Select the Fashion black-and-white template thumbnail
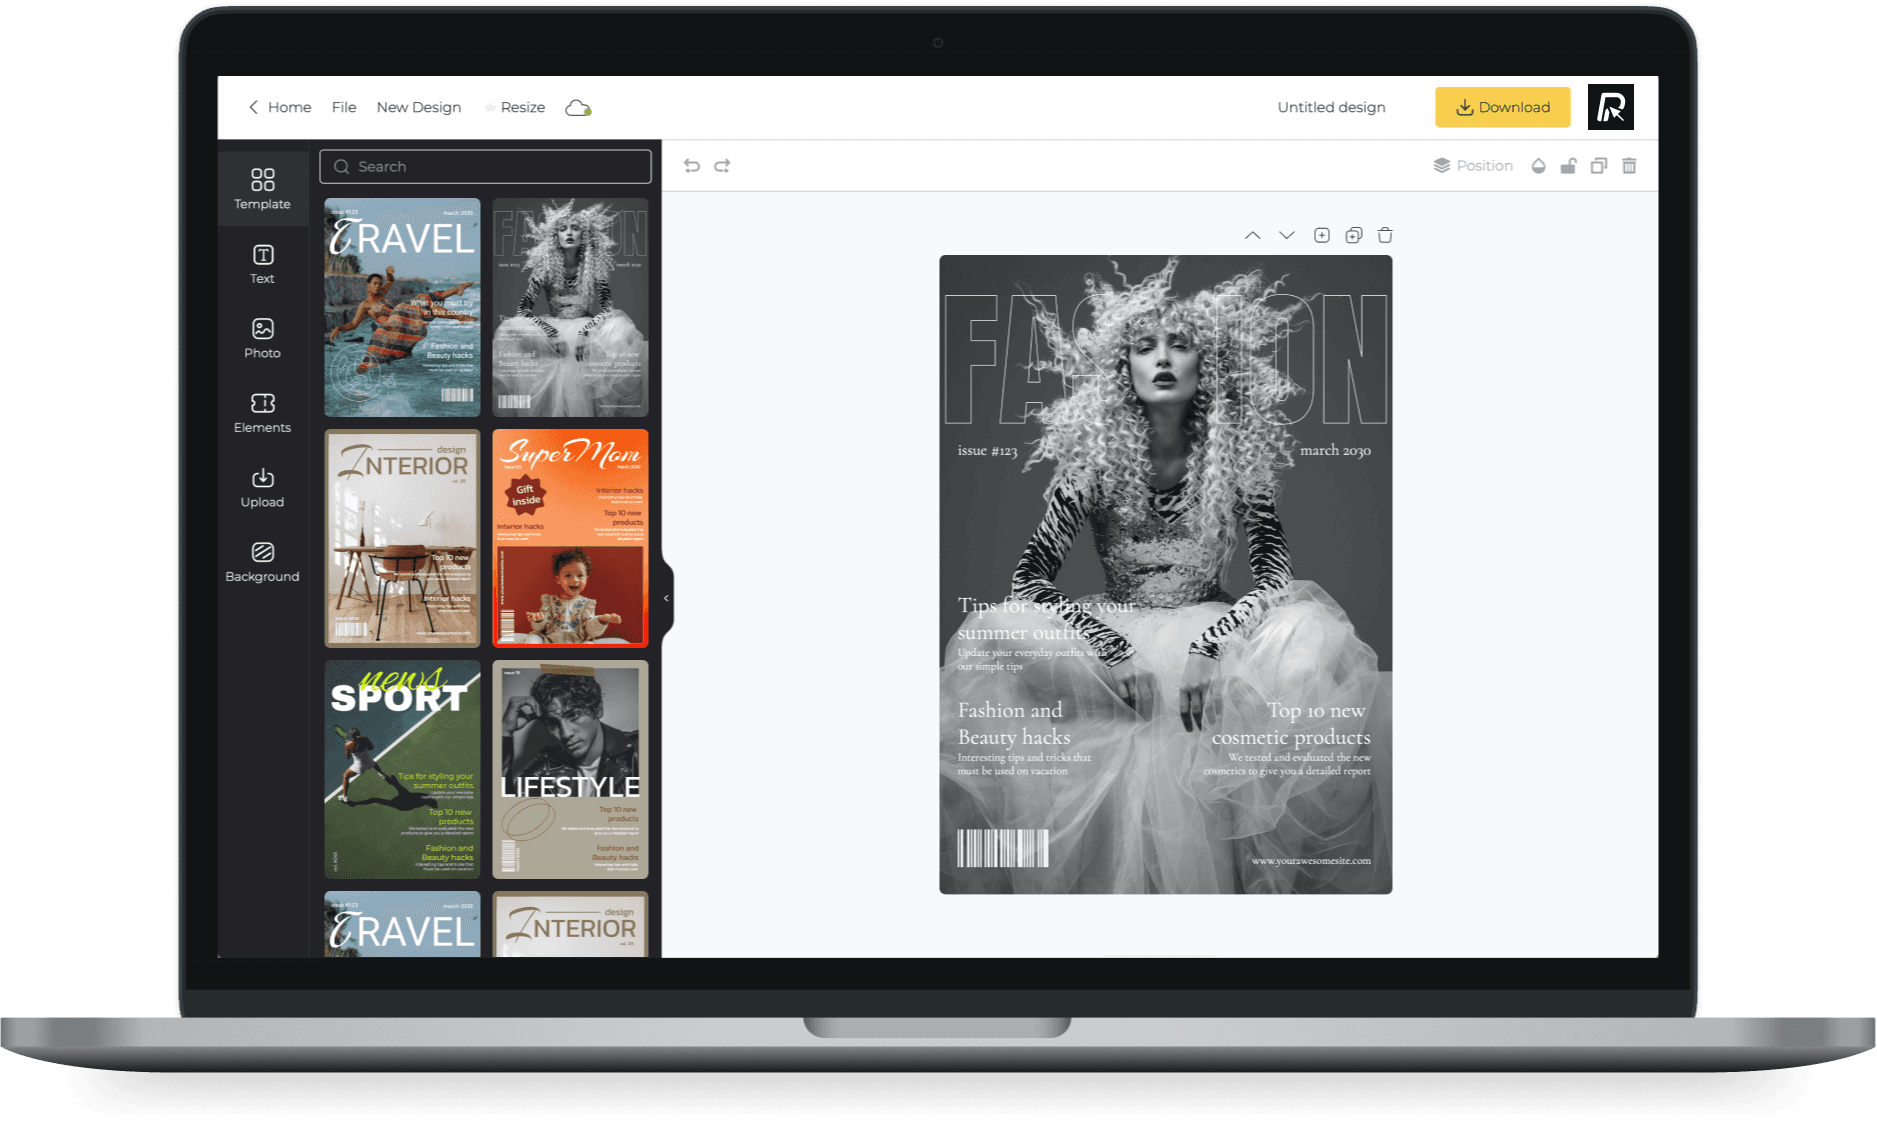The height and width of the screenshot is (1125, 1877). tap(570, 307)
